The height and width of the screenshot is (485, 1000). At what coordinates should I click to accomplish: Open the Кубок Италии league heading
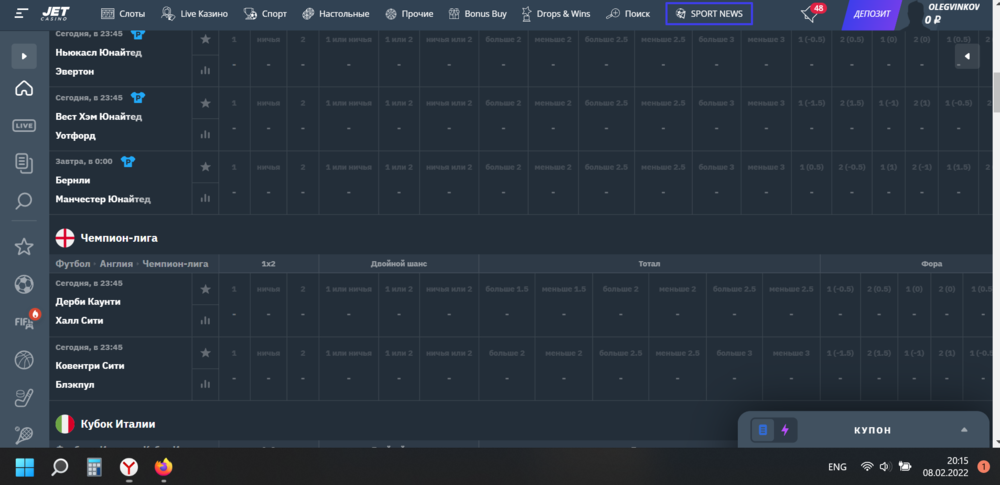118,424
